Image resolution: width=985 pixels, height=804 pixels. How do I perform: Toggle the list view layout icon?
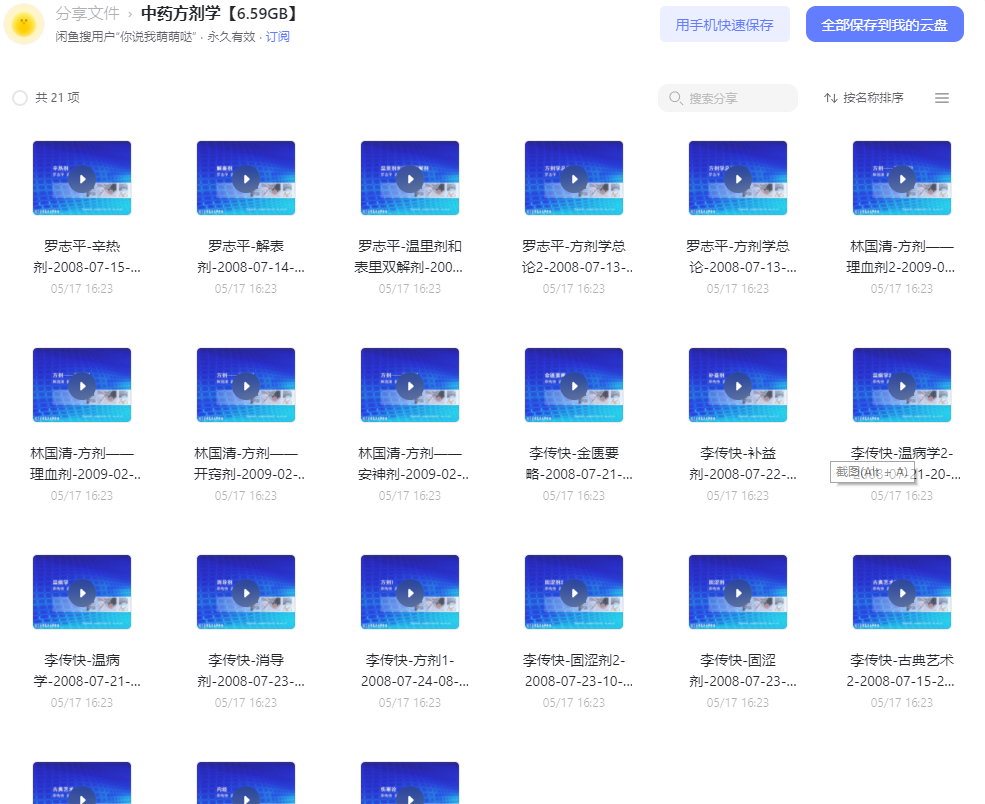point(942,98)
